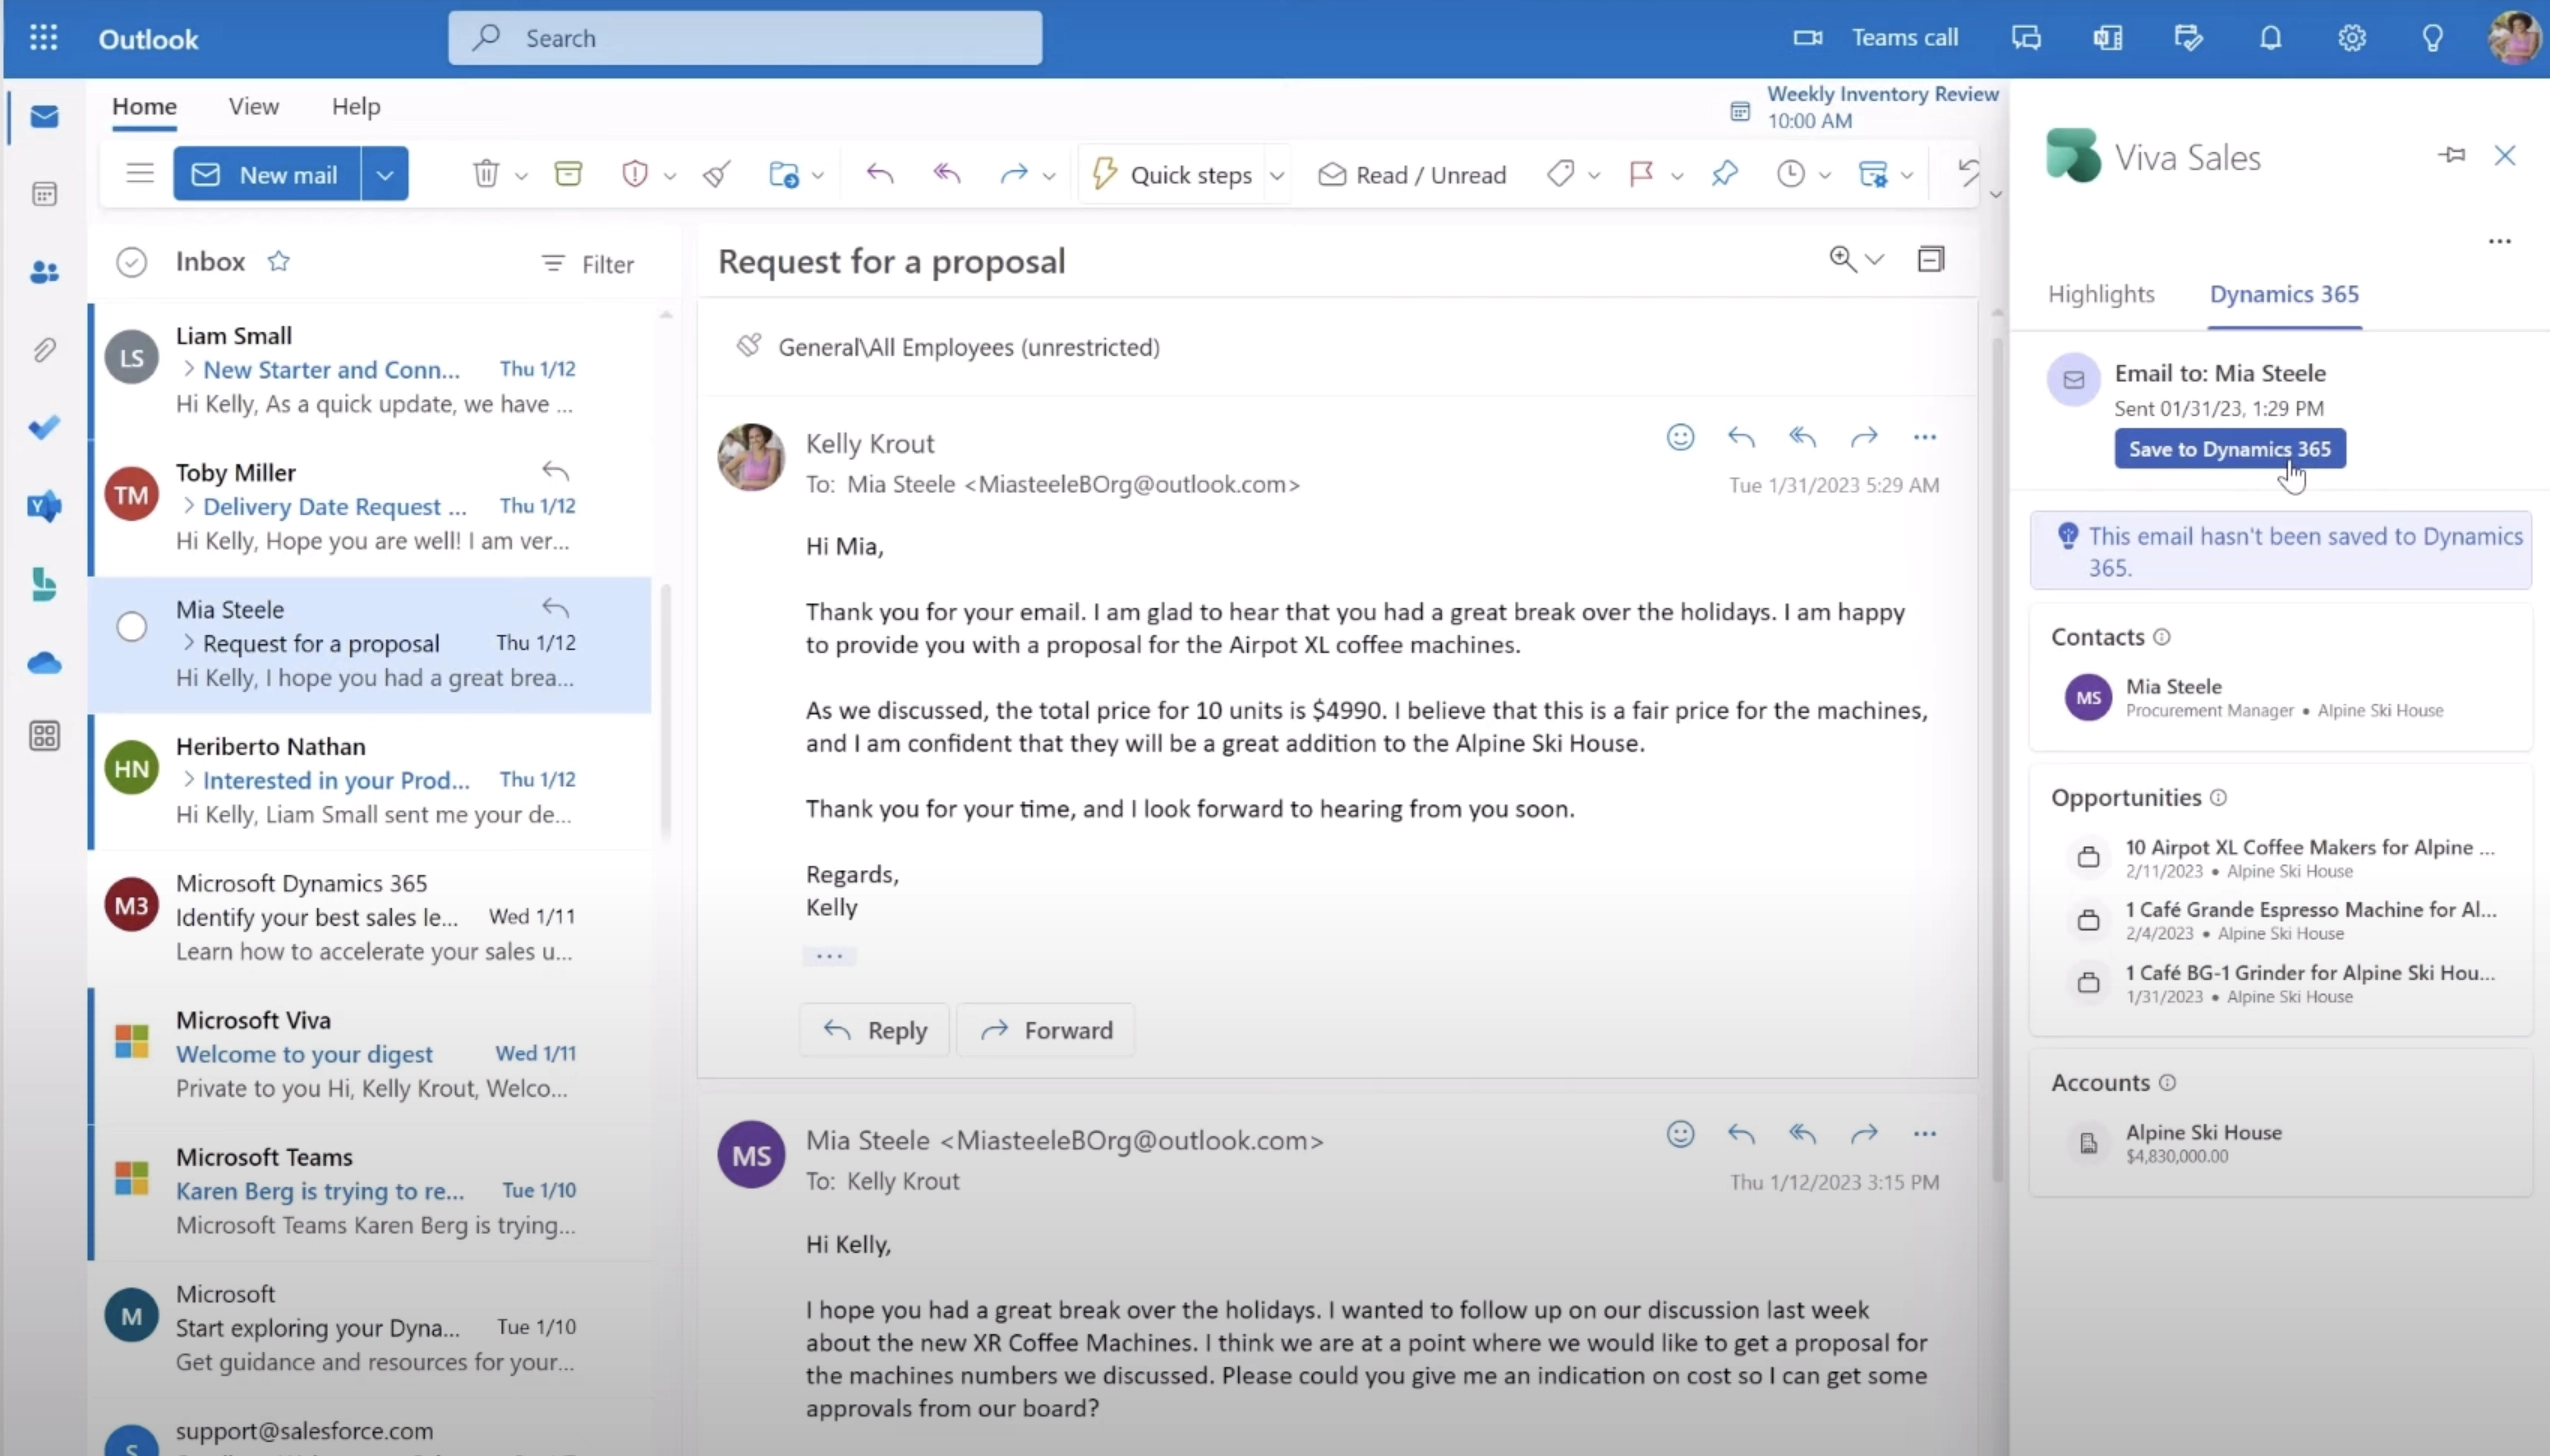Open Files attachments in left sidebar
The height and width of the screenshot is (1456, 2550).
tap(44, 350)
